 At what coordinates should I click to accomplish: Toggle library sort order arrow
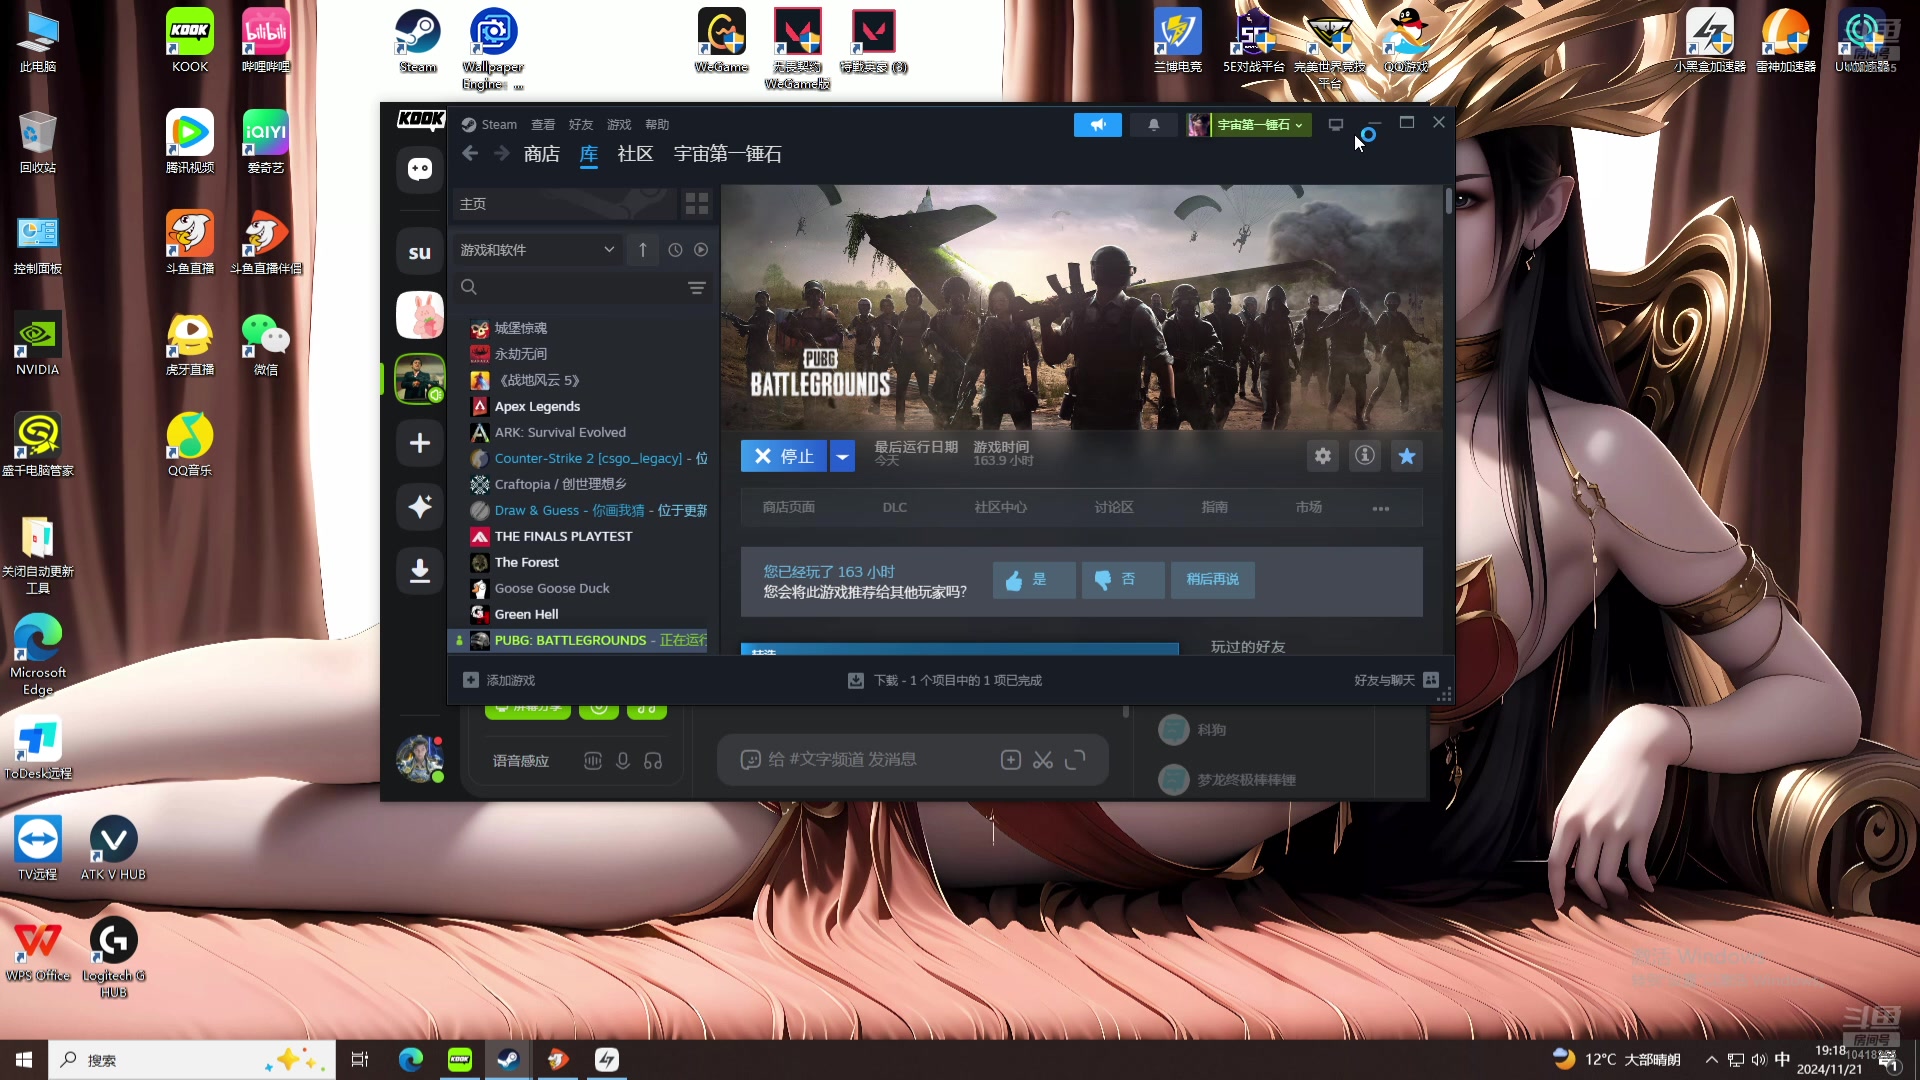tap(643, 250)
